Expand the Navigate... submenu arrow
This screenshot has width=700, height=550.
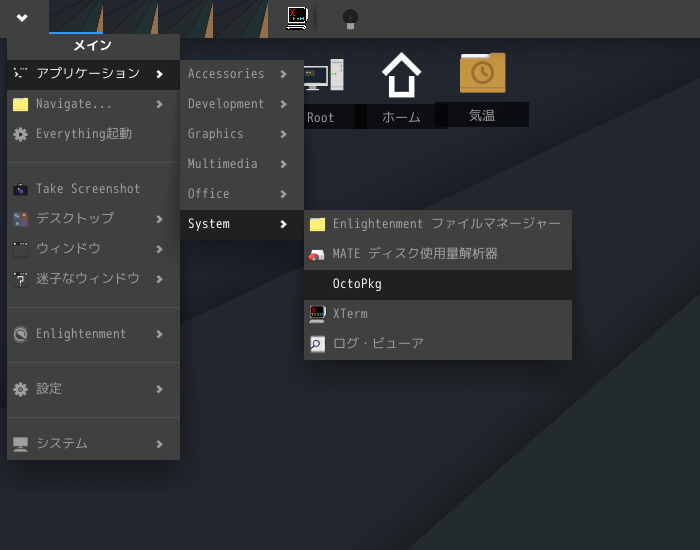[x=159, y=104]
